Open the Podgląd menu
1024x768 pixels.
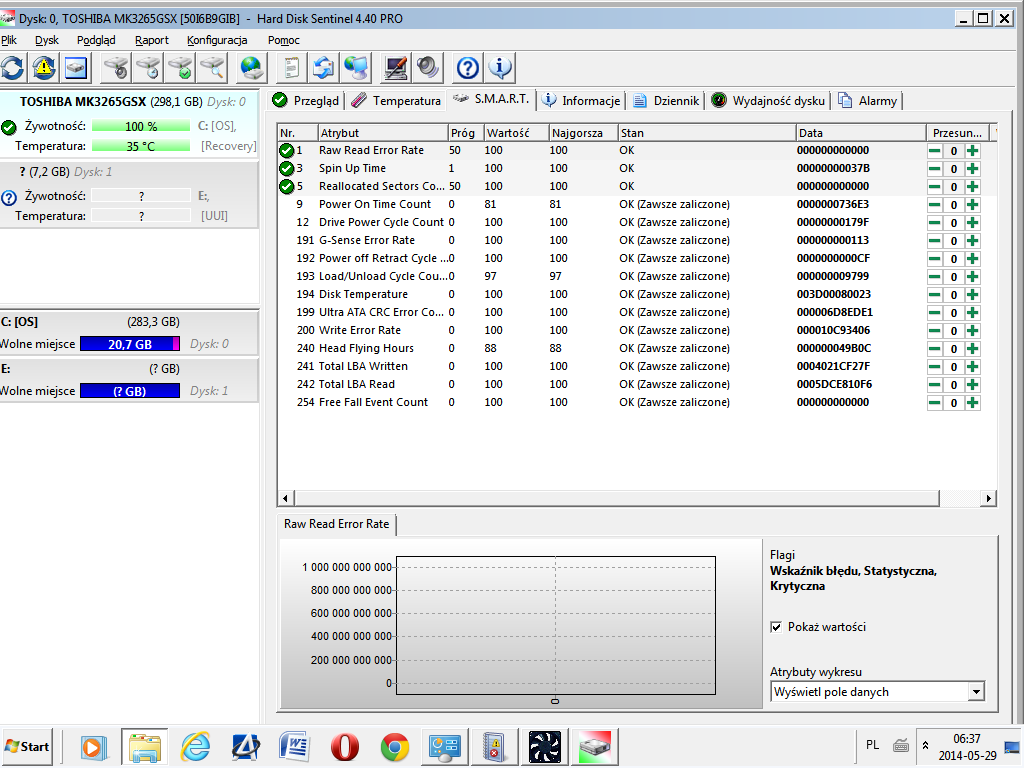coord(96,40)
